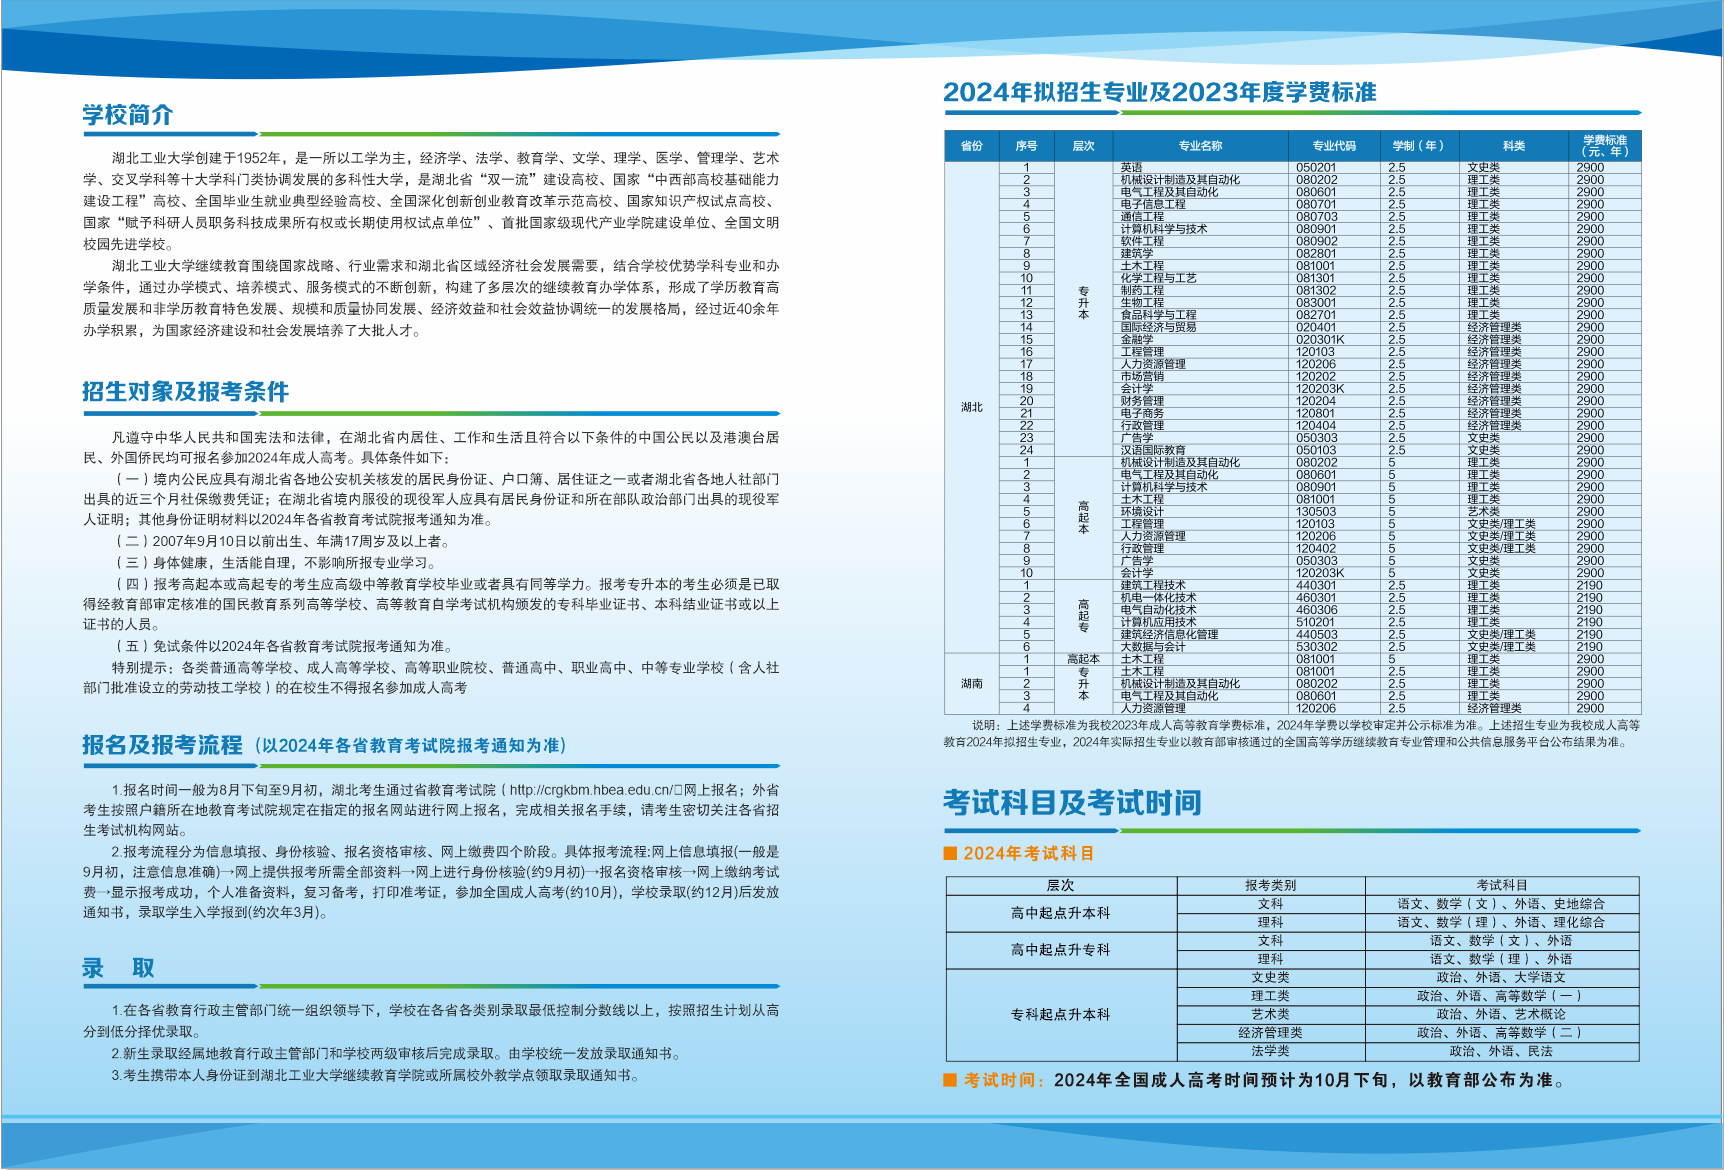Click the 政治、外语、艺术概论 subjects cell
This screenshot has width=1724, height=1170.
1501,1014
